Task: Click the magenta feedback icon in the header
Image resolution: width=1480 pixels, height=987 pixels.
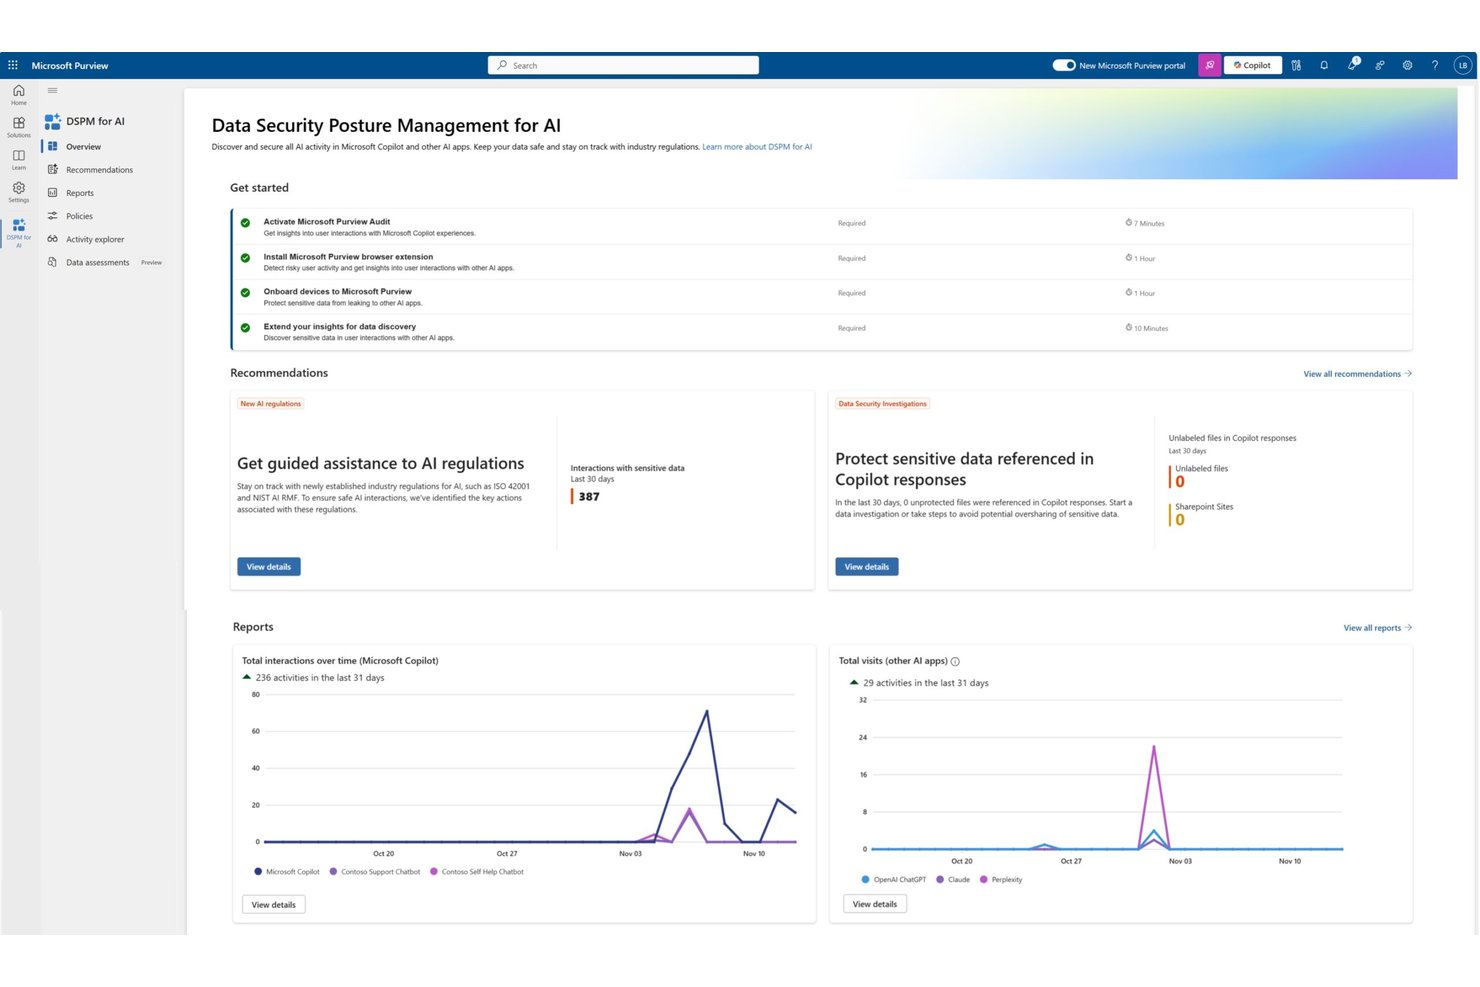Action: (x=1210, y=65)
